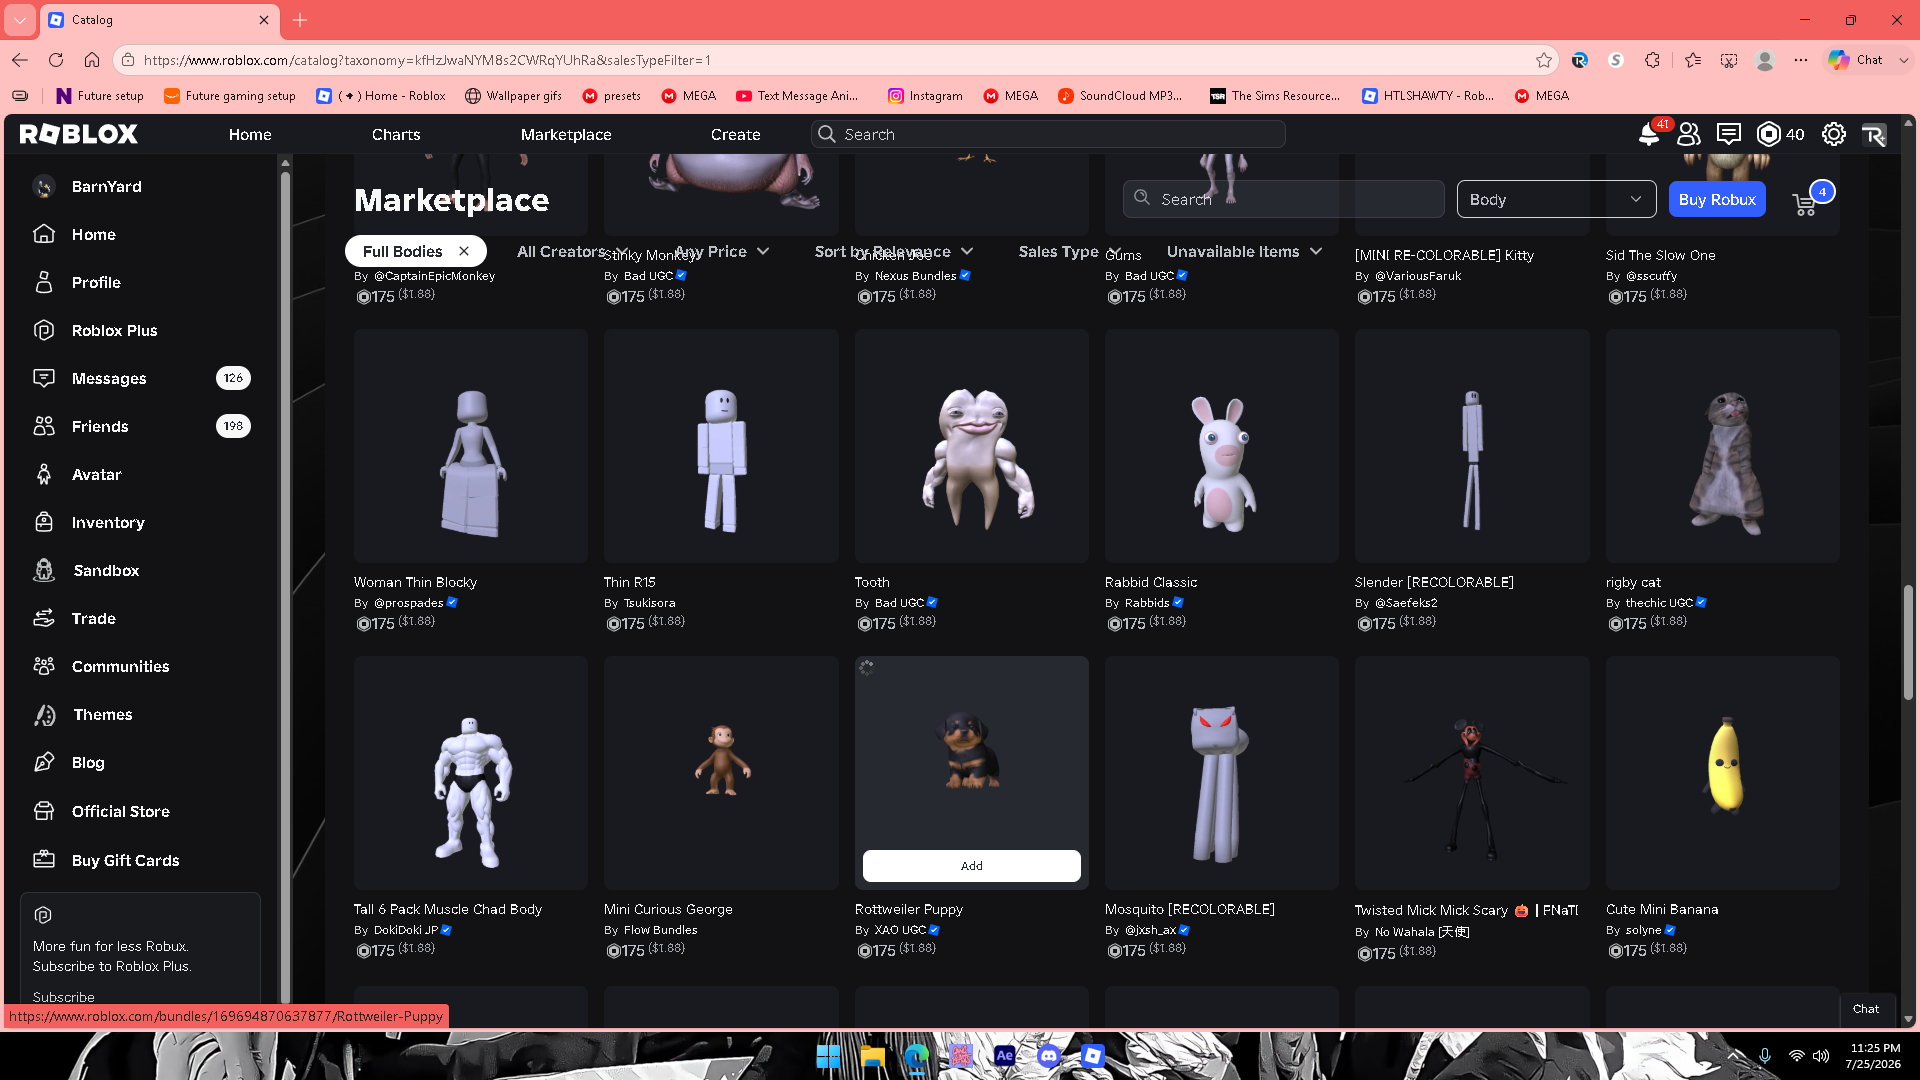Image resolution: width=1920 pixels, height=1080 pixels.
Task: Open the Robux balance icon
Action: pyautogui.click(x=1769, y=134)
